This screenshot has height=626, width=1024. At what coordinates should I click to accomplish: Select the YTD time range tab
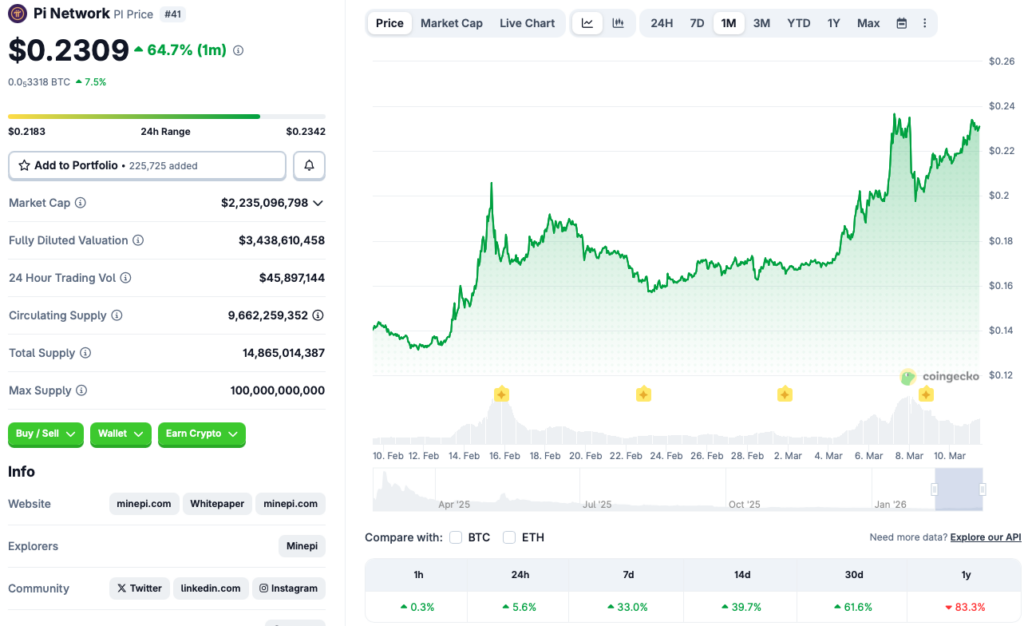(798, 22)
